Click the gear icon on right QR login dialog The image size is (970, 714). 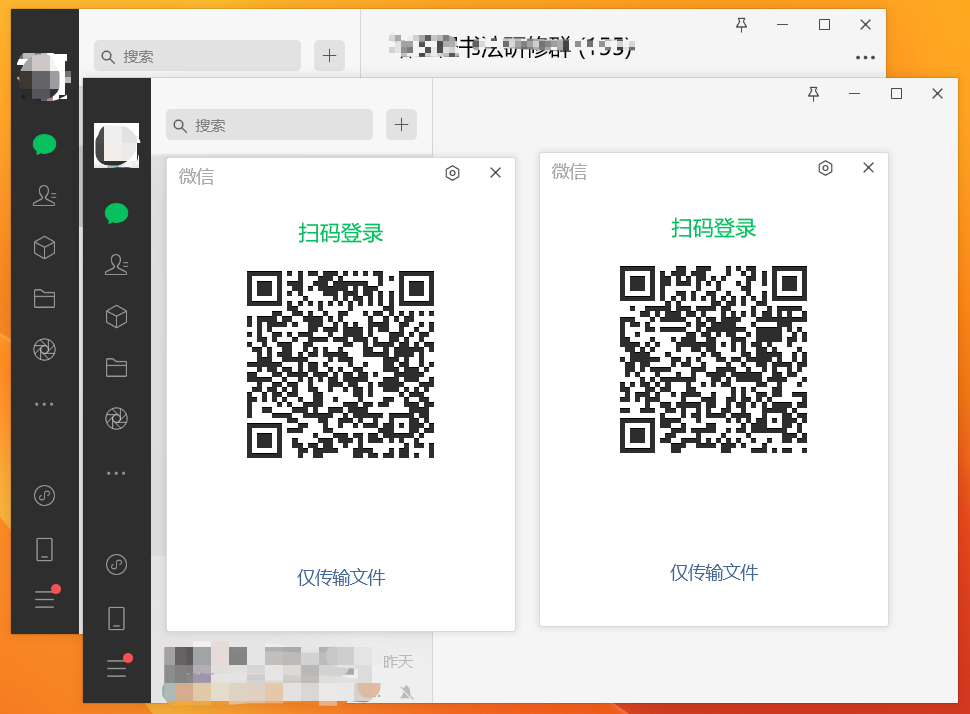[825, 167]
